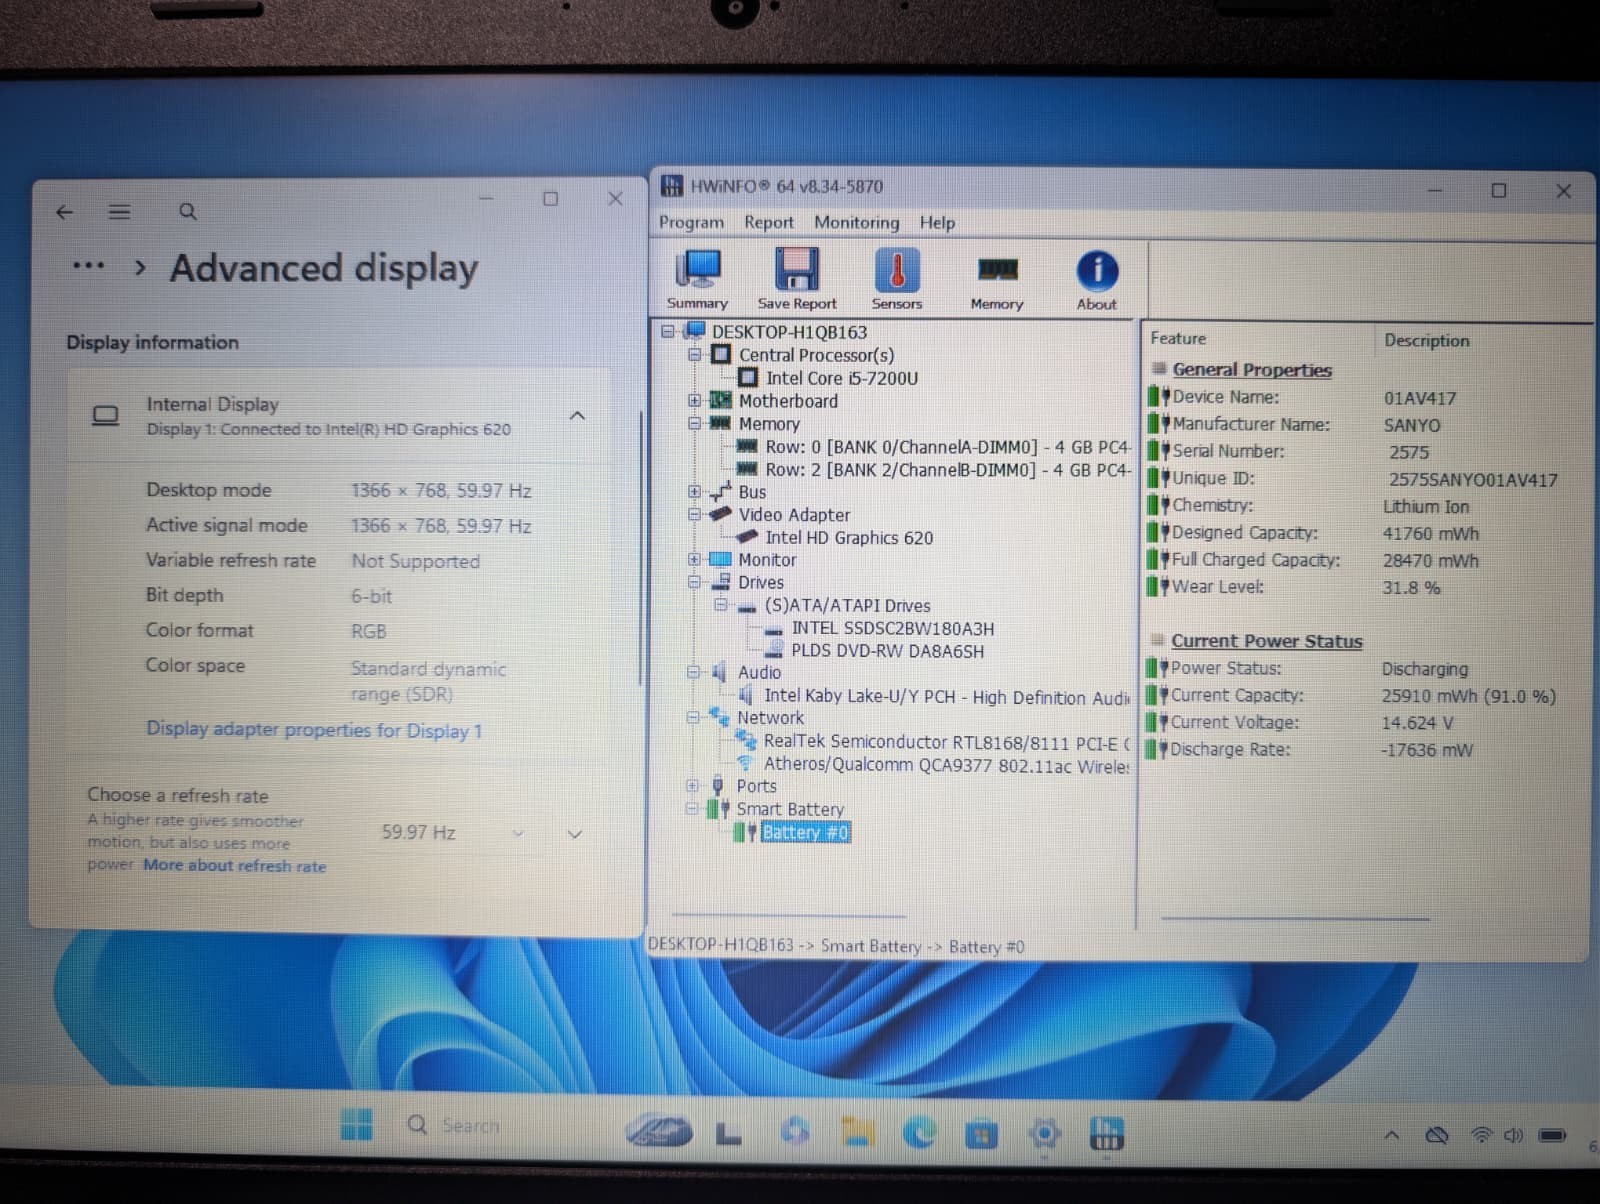Screen dimensions: 1600x1204
Task: Open File Explorer from the taskbar
Action: pos(859,1132)
